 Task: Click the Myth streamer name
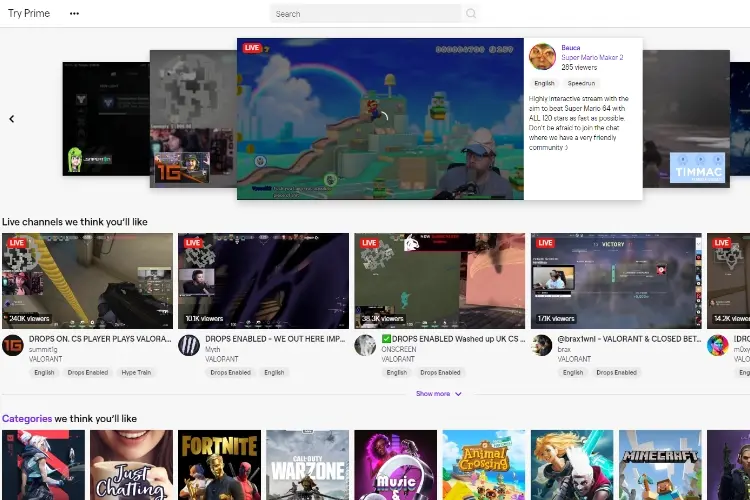pyautogui.click(x=212, y=349)
